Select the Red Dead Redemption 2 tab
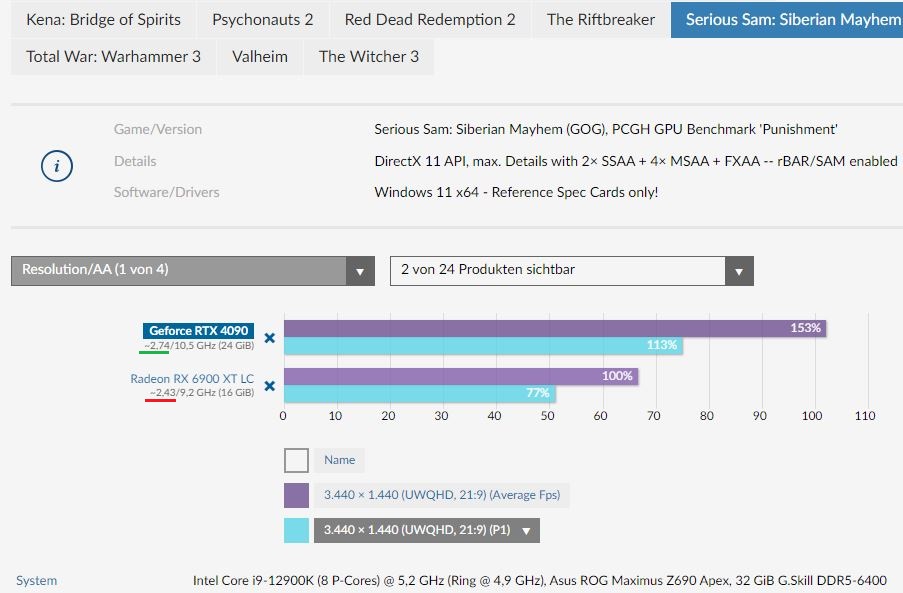The image size is (903, 593). pos(430,20)
